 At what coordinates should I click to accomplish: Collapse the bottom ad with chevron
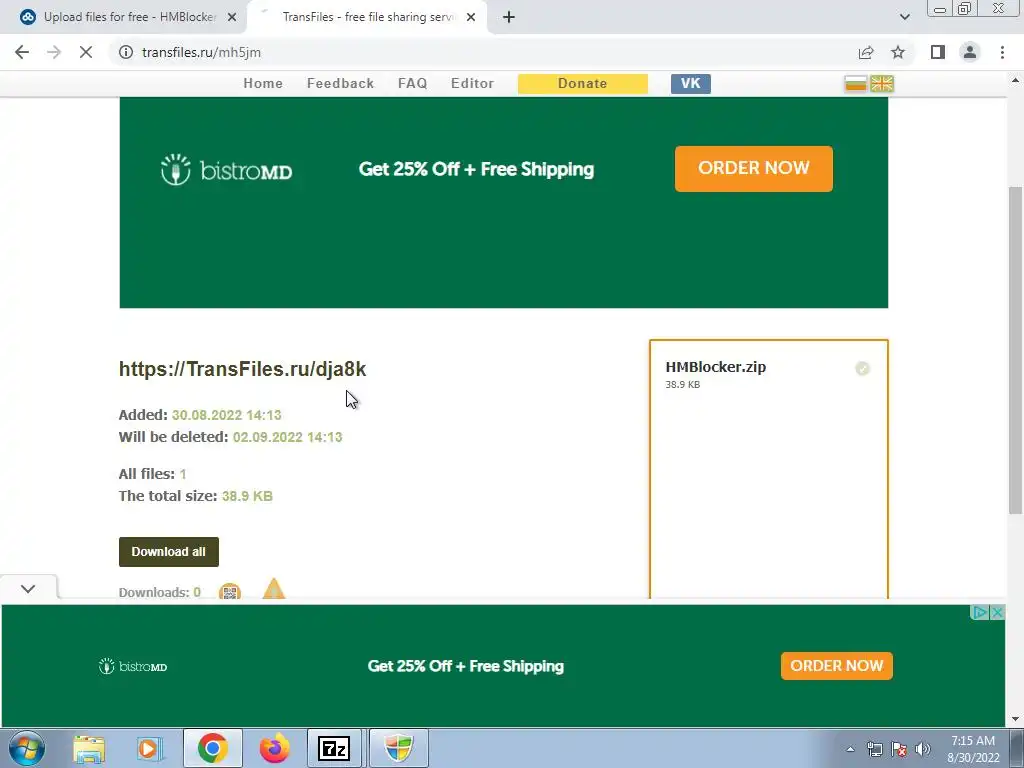point(28,588)
